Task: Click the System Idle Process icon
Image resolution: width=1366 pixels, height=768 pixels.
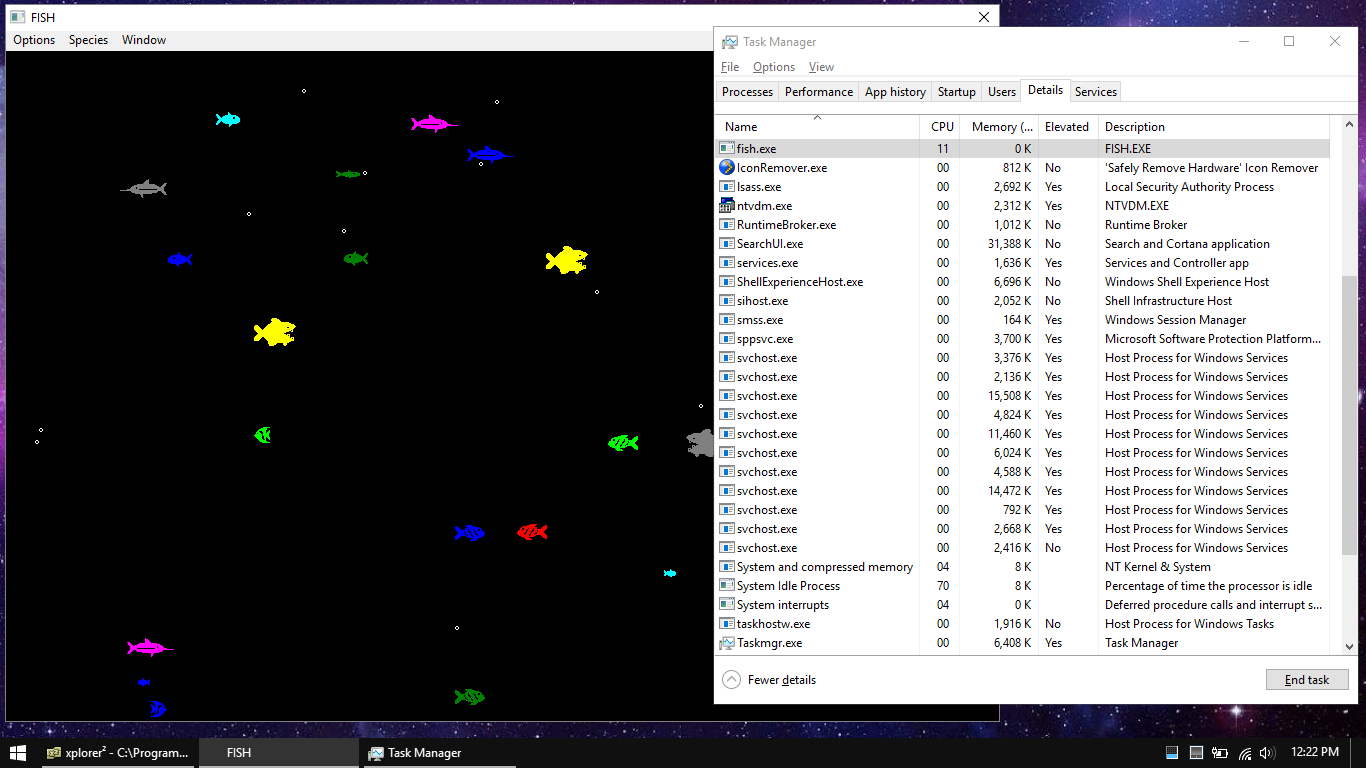Action: point(727,585)
